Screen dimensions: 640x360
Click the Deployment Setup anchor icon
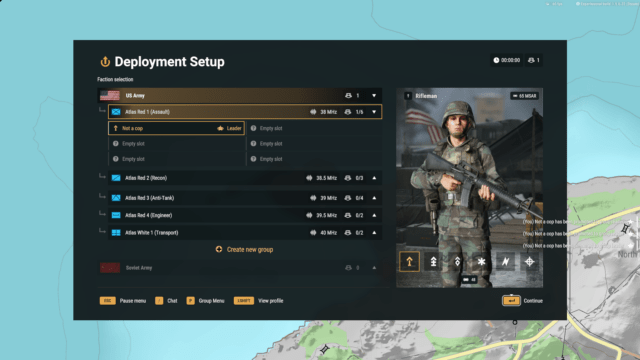pos(105,62)
